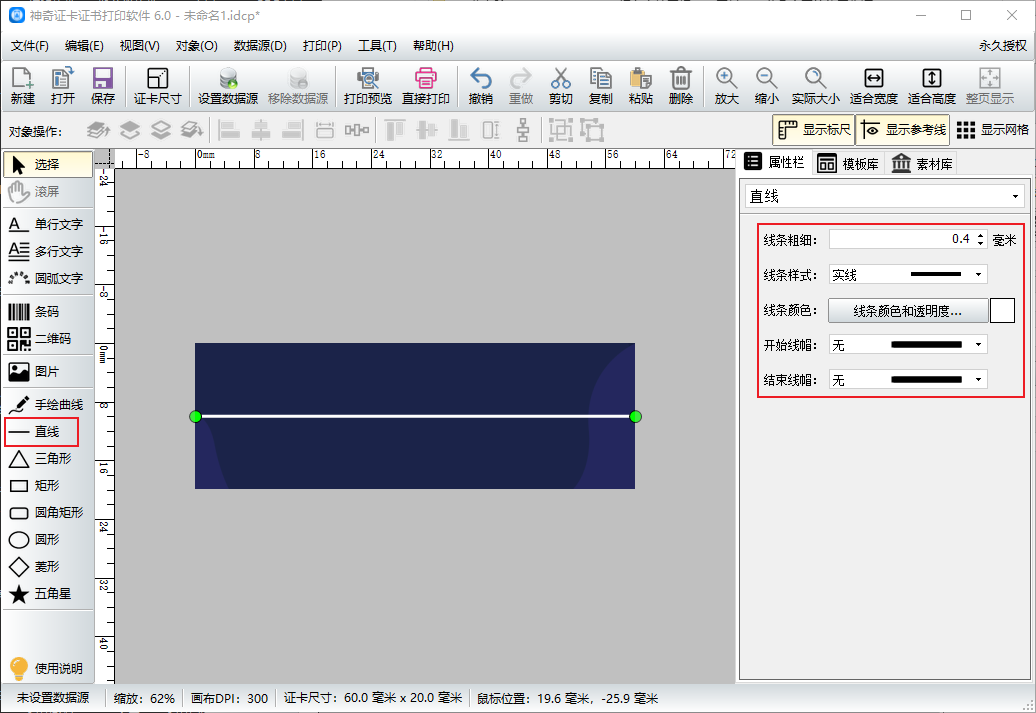This screenshot has width=1036, height=713.
Task: Open 证卡尺寸 card size settings
Action: (x=157, y=86)
